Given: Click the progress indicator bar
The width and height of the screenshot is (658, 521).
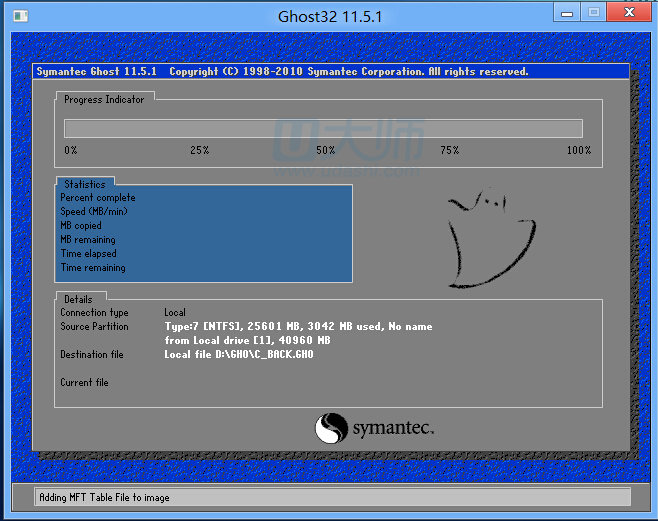Looking at the screenshot, I should [x=323, y=128].
